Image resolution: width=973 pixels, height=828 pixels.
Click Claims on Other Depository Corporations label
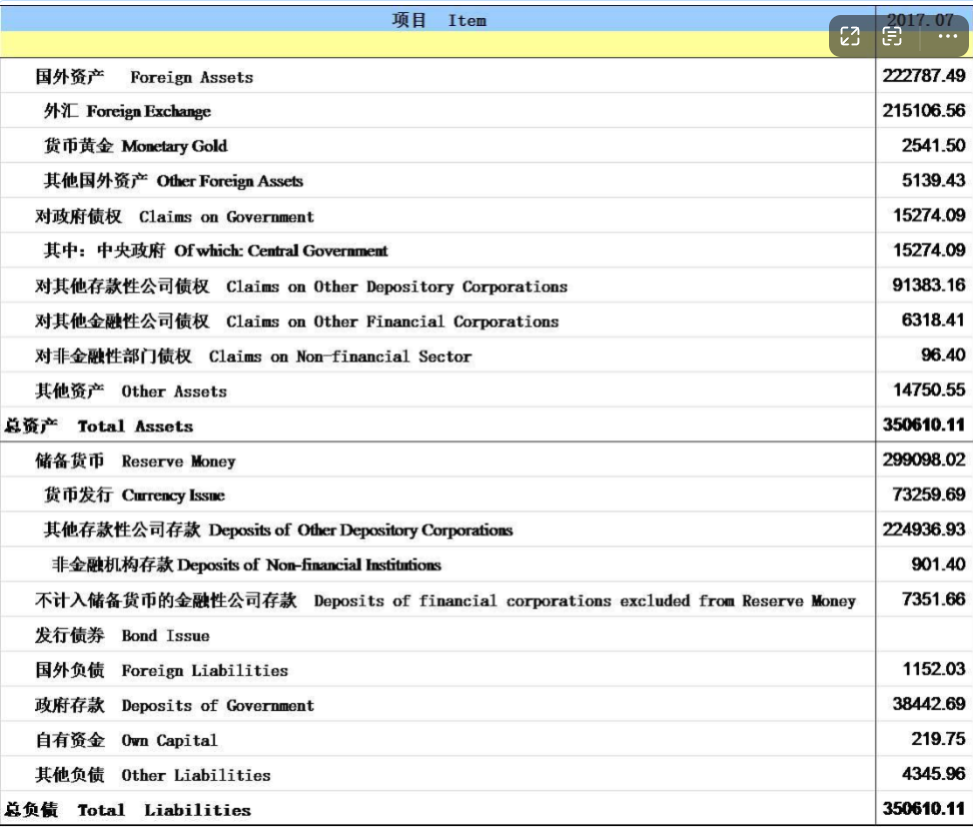300,287
